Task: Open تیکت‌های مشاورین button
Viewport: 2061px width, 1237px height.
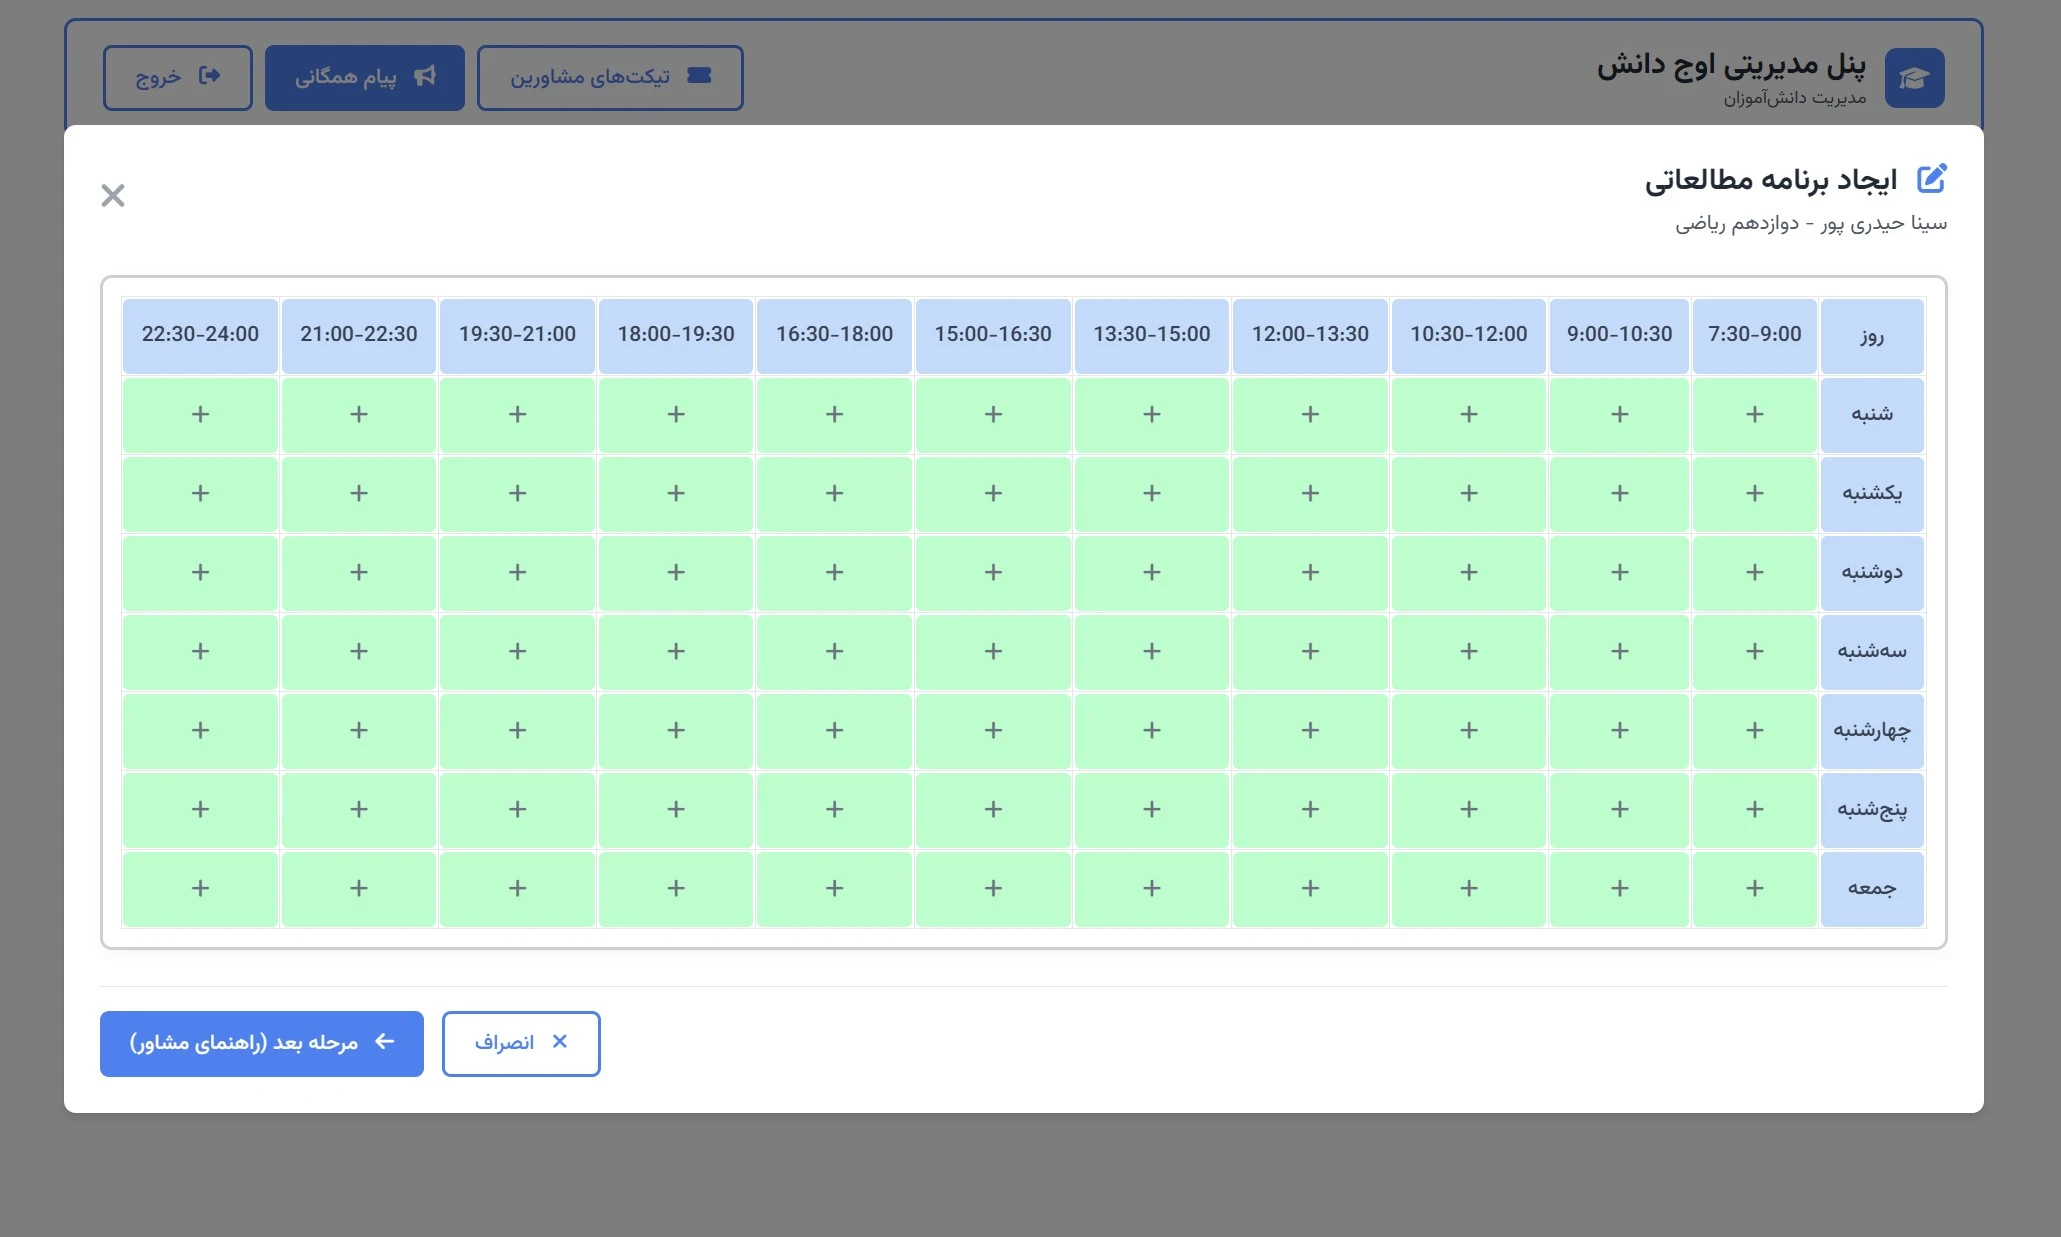Action: 610,77
